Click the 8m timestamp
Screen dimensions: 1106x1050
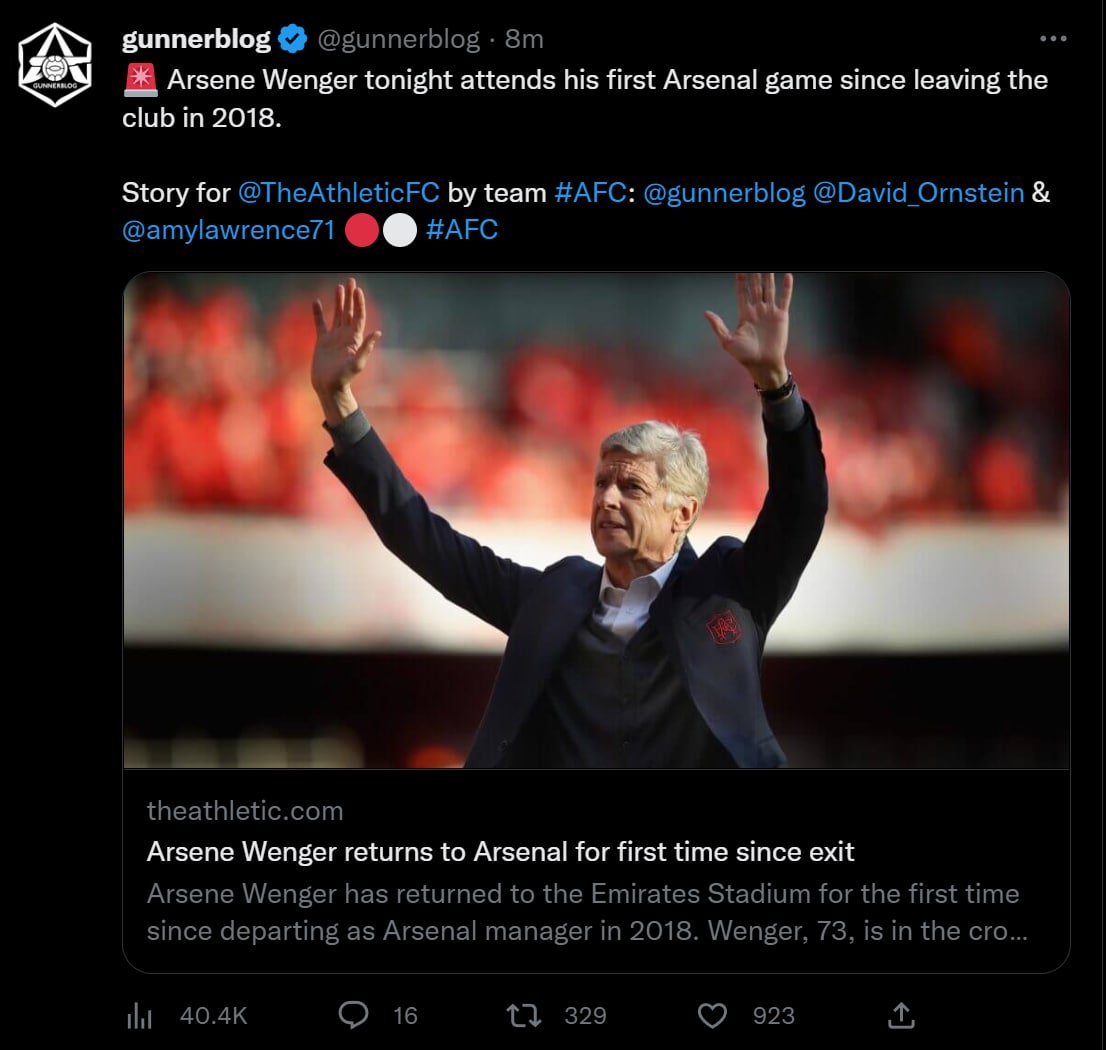[x=524, y=39]
